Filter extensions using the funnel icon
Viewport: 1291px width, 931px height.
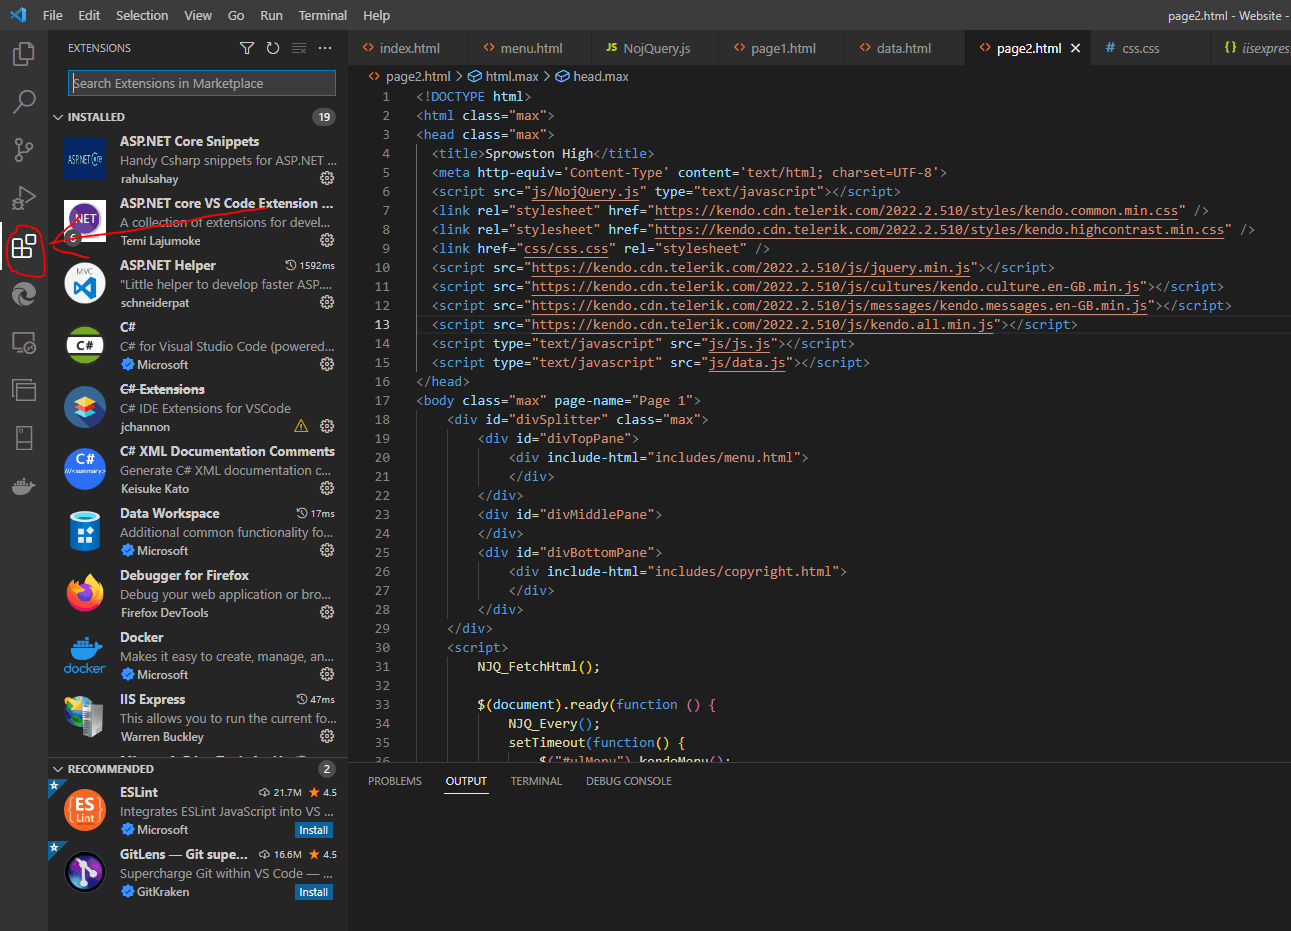point(247,48)
